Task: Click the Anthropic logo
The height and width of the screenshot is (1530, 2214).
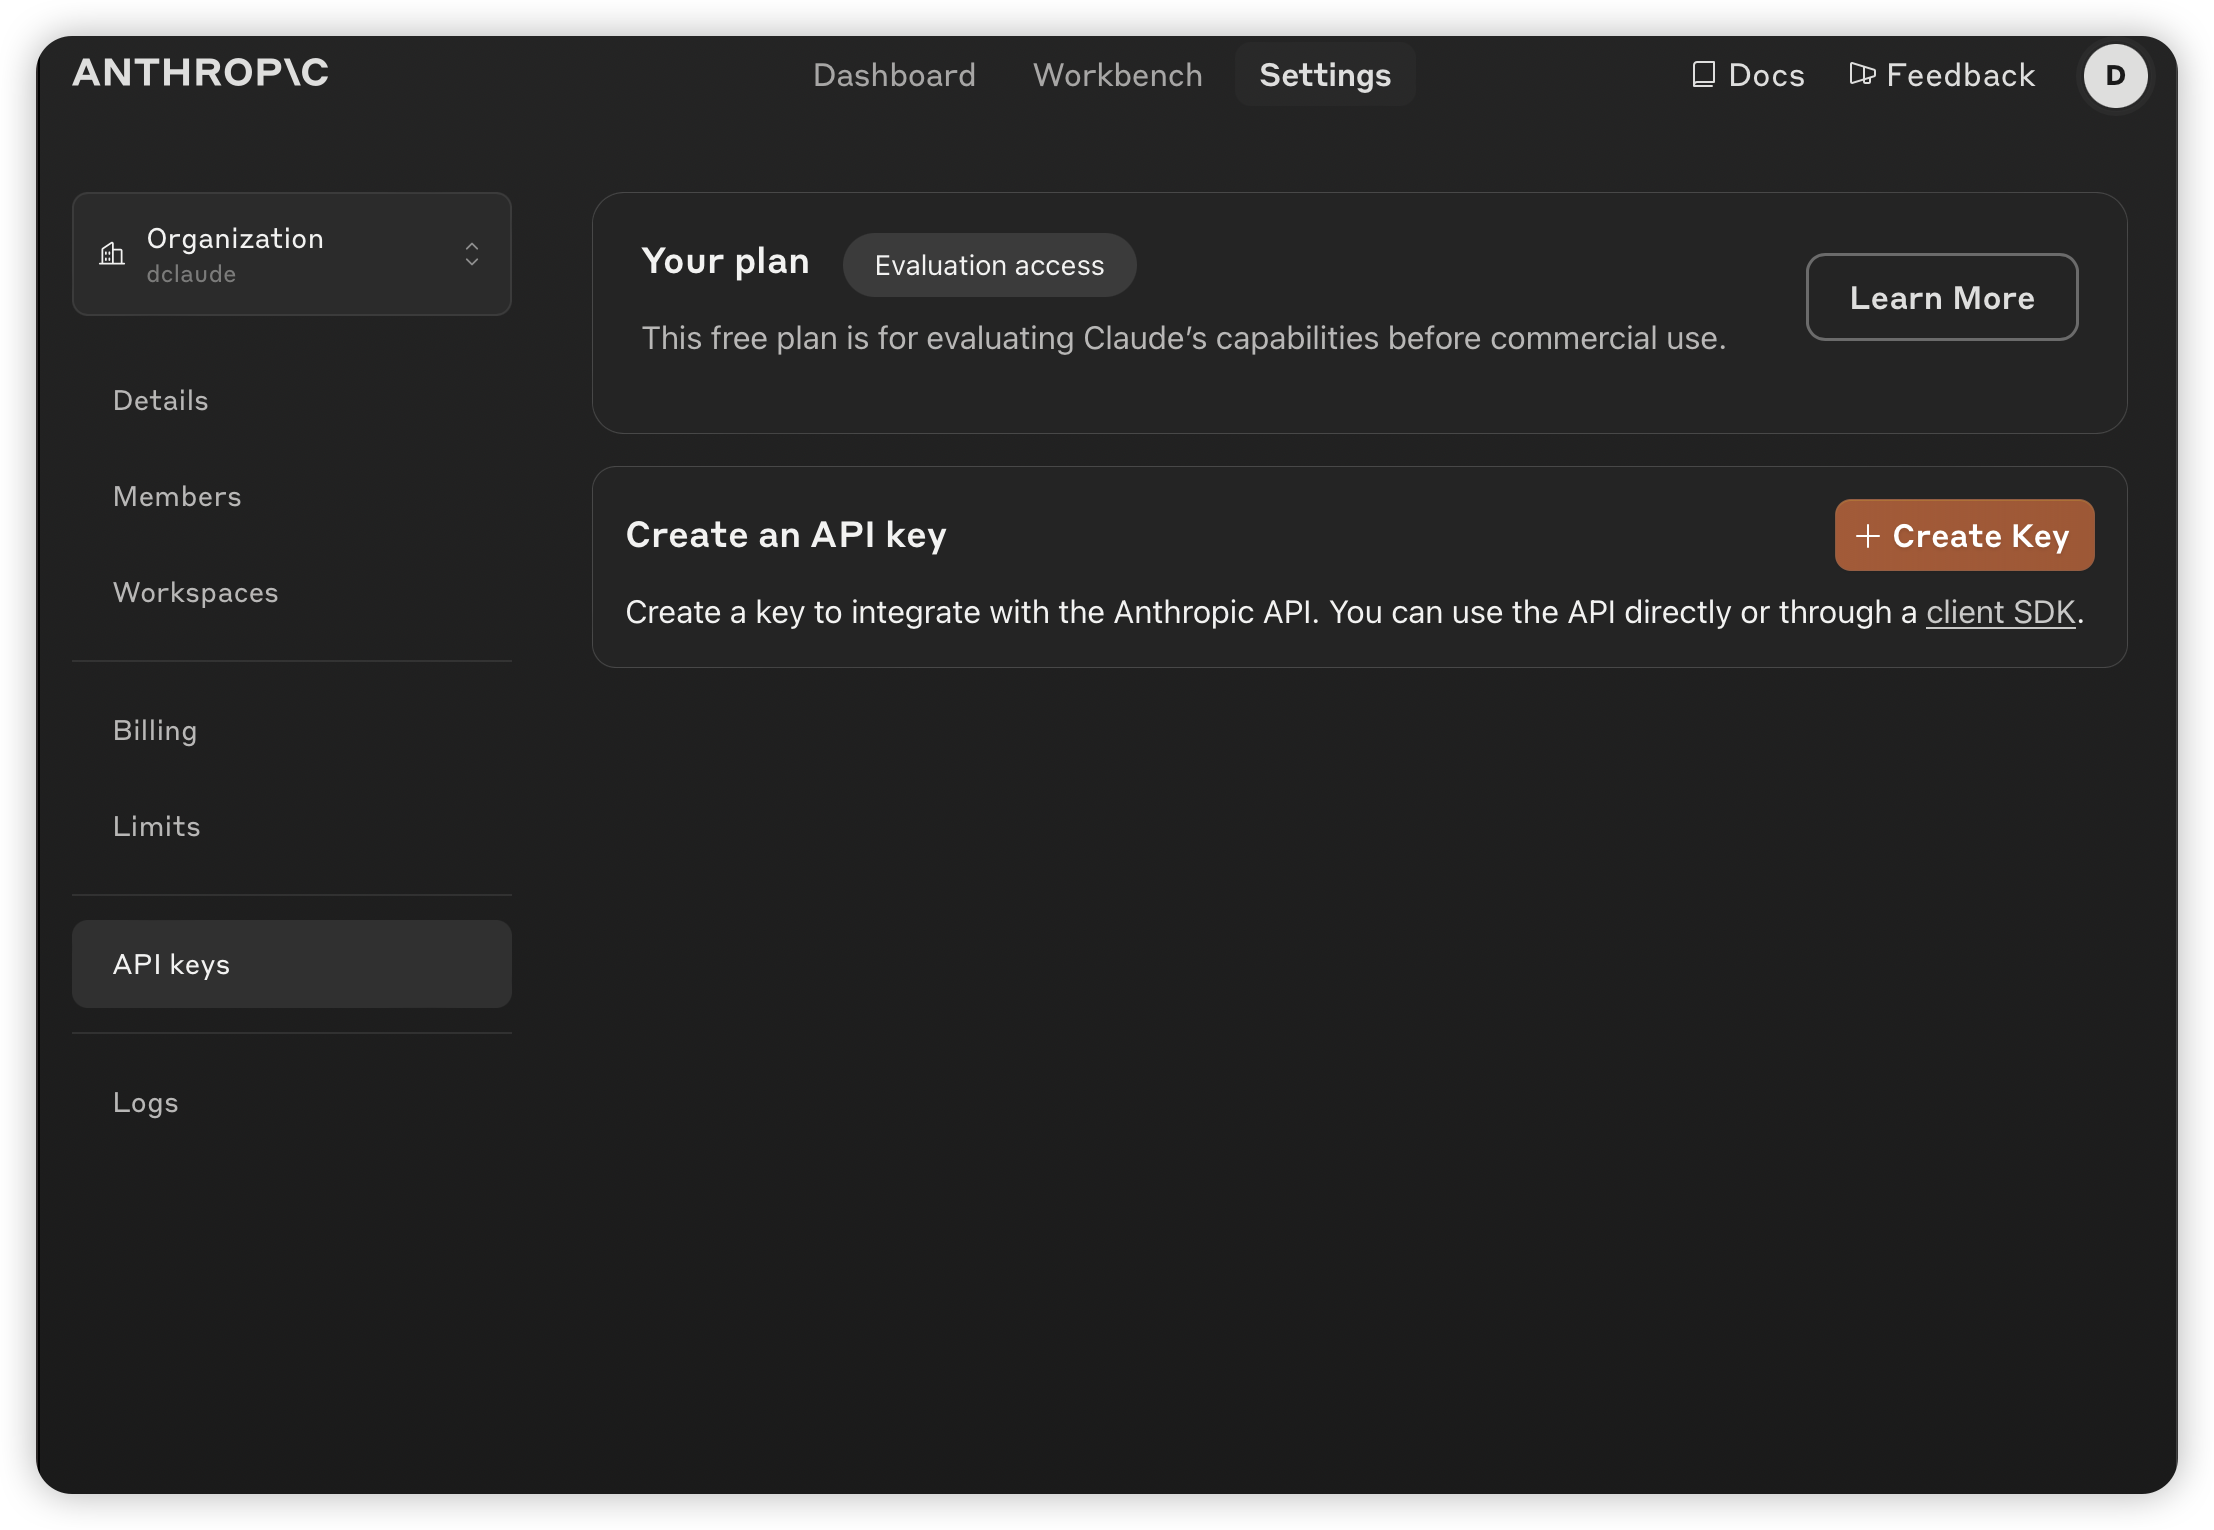Action: point(200,73)
